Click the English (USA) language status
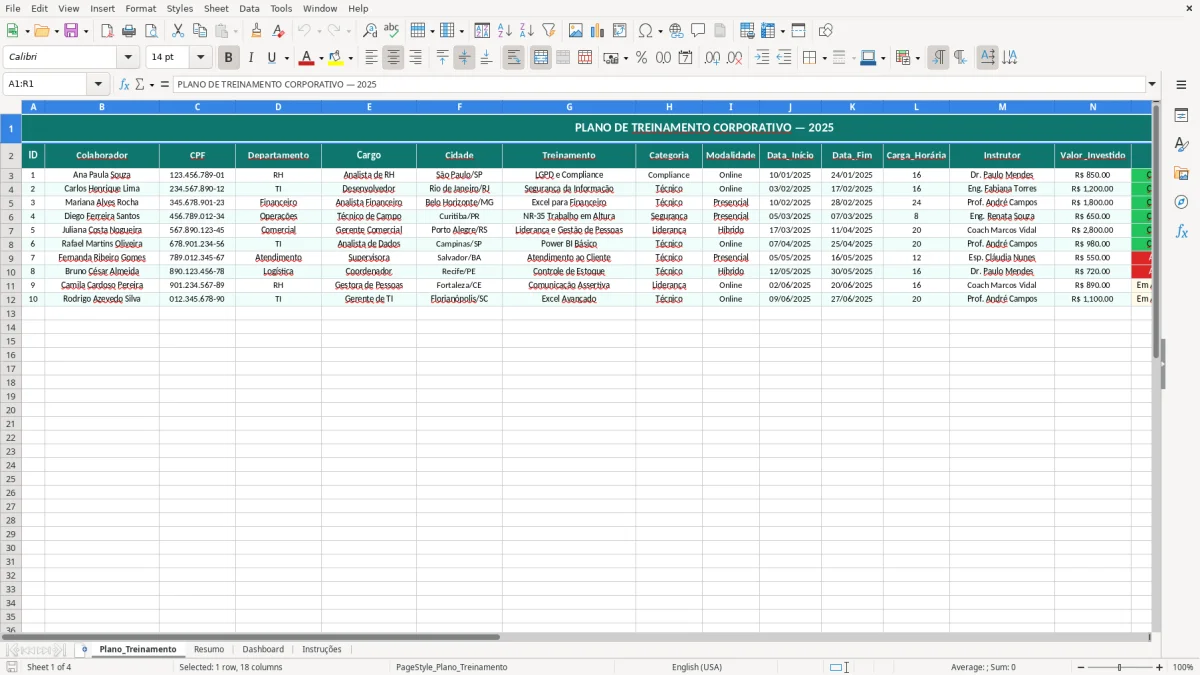Image resolution: width=1200 pixels, height=675 pixels. click(x=697, y=667)
